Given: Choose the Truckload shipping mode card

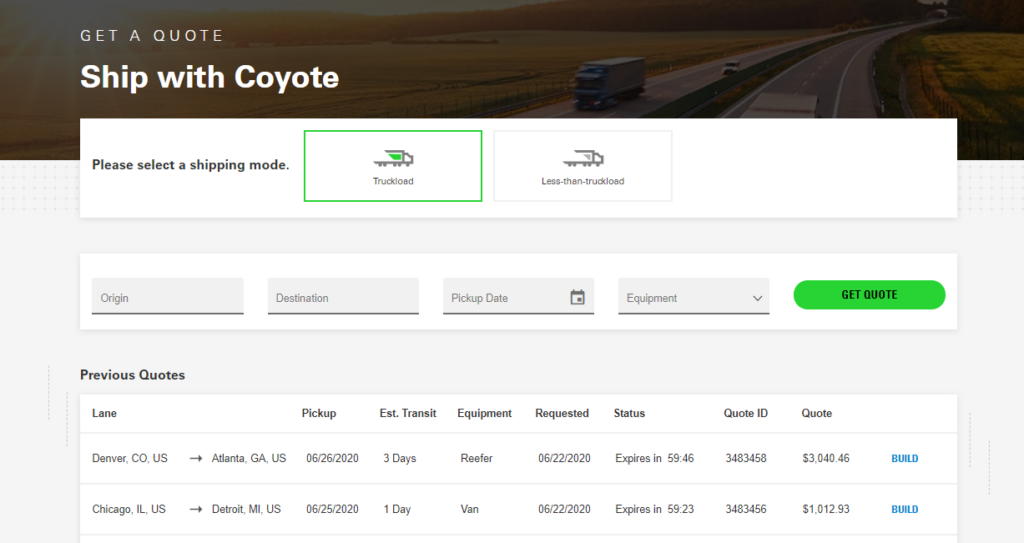Looking at the screenshot, I should click(x=393, y=166).
